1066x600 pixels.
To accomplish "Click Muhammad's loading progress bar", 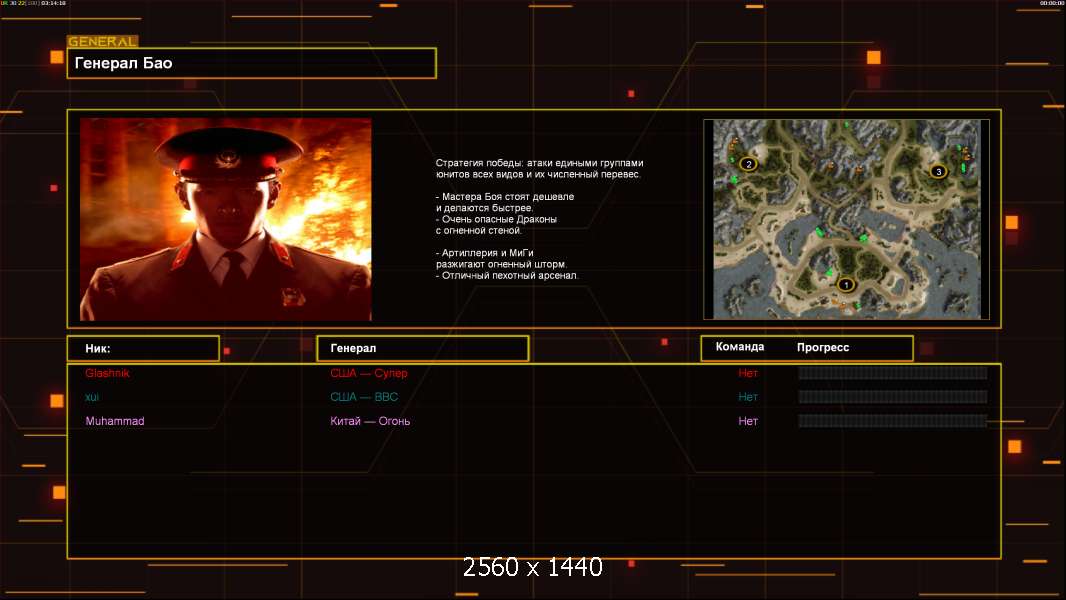I will point(893,421).
